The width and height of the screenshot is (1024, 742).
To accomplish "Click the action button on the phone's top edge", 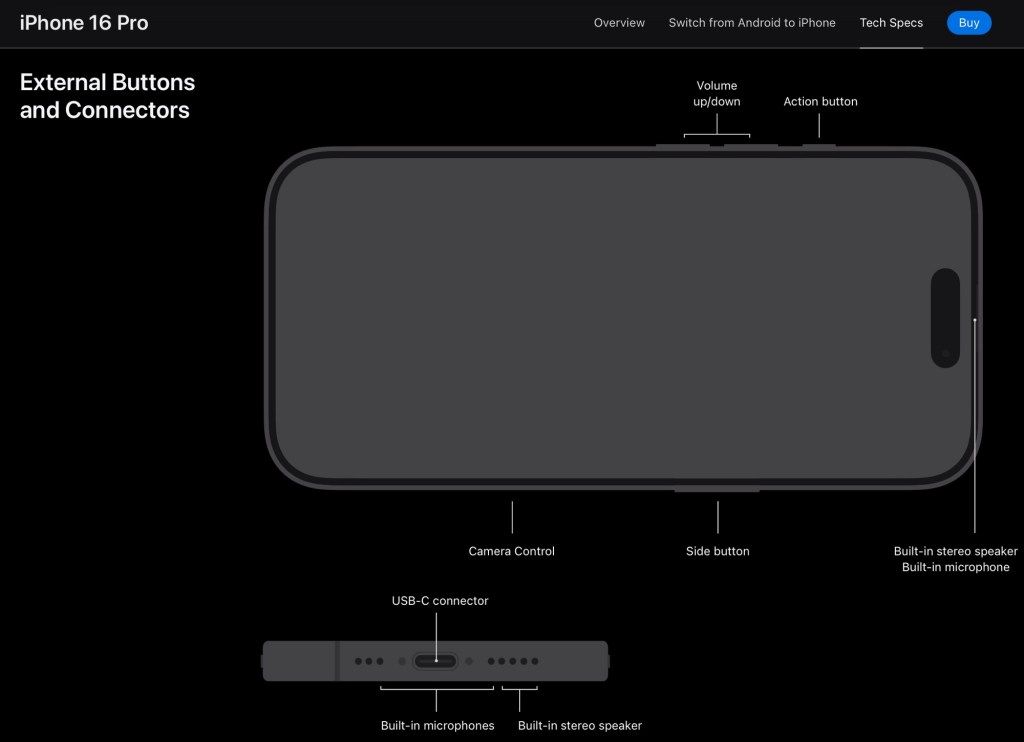I will [820, 145].
